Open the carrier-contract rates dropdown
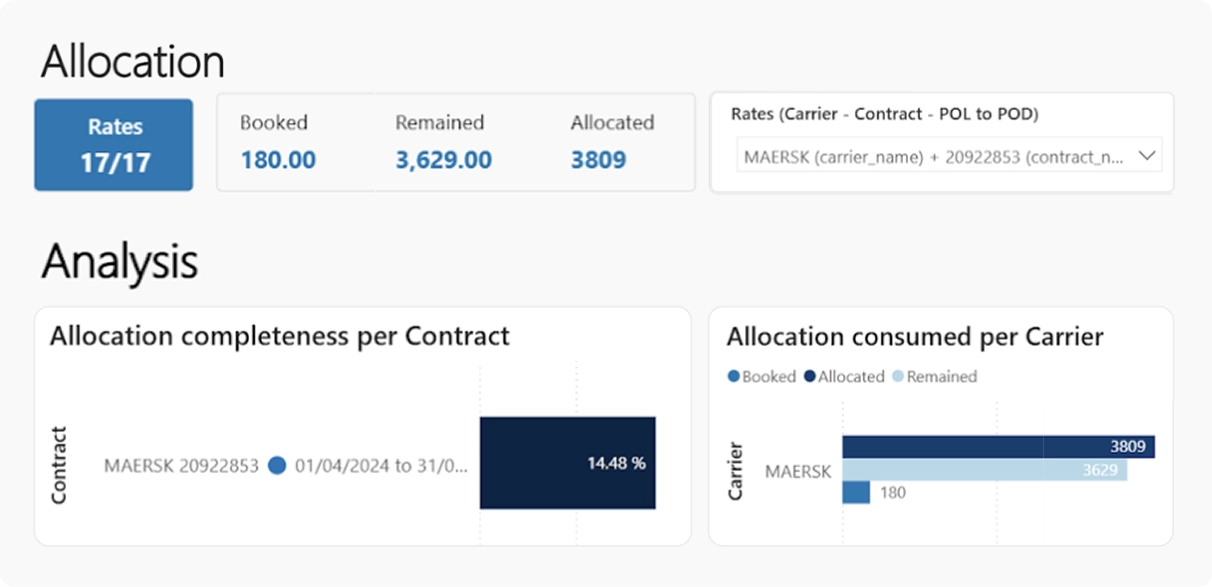The width and height of the screenshot is (1212, 587). pos(948,156)
